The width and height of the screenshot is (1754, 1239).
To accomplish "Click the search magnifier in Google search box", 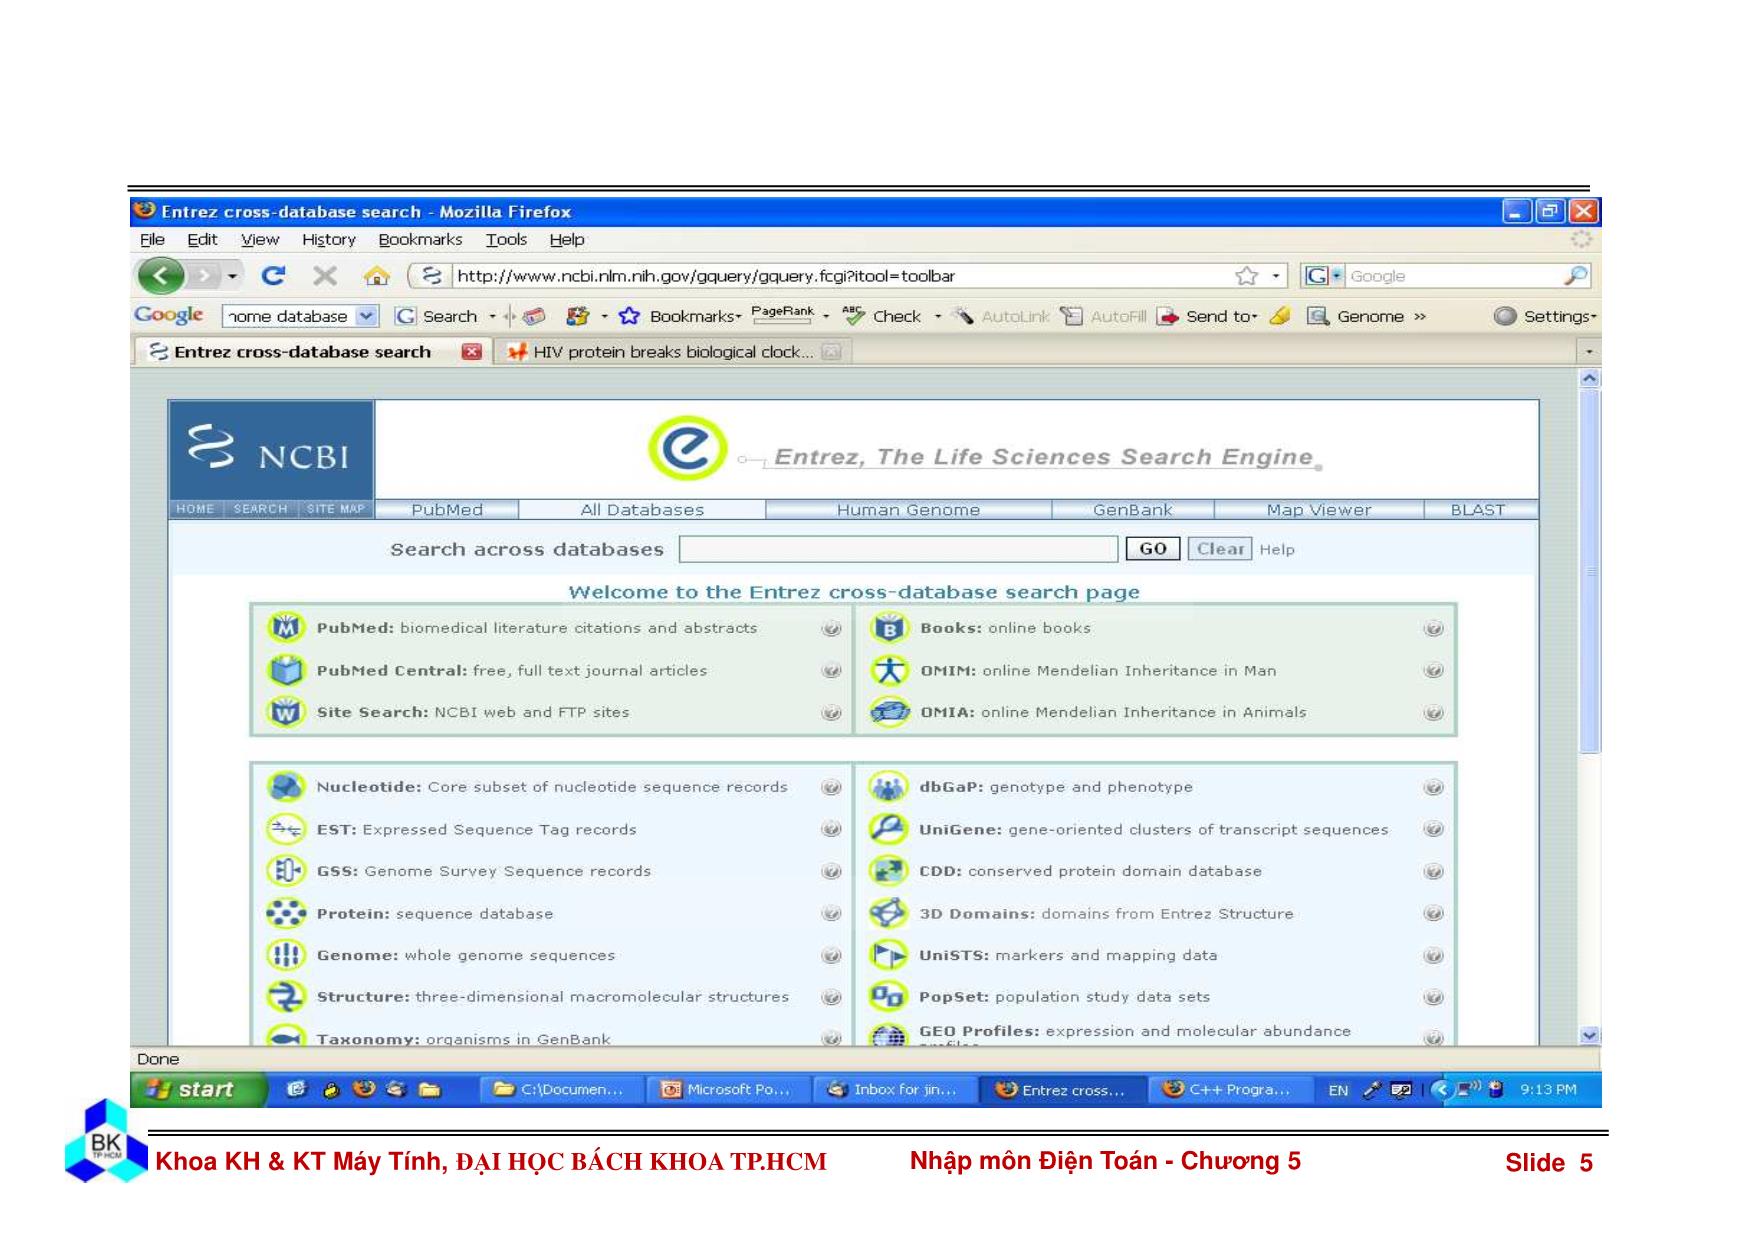I will pyautogui.click(x=1575, y=275).
